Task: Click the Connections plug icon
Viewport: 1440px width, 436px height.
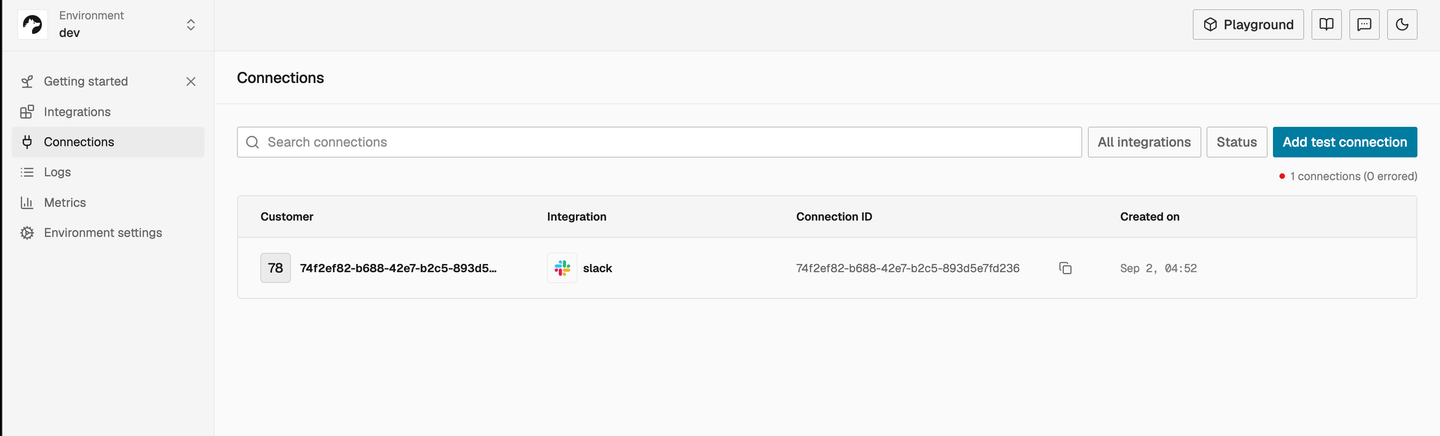Action: tap(27, 142)
